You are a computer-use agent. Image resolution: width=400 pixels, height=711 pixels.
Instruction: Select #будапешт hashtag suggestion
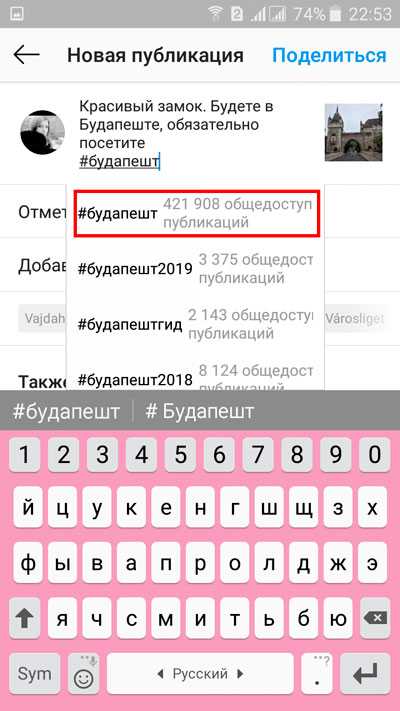[197, 213]
